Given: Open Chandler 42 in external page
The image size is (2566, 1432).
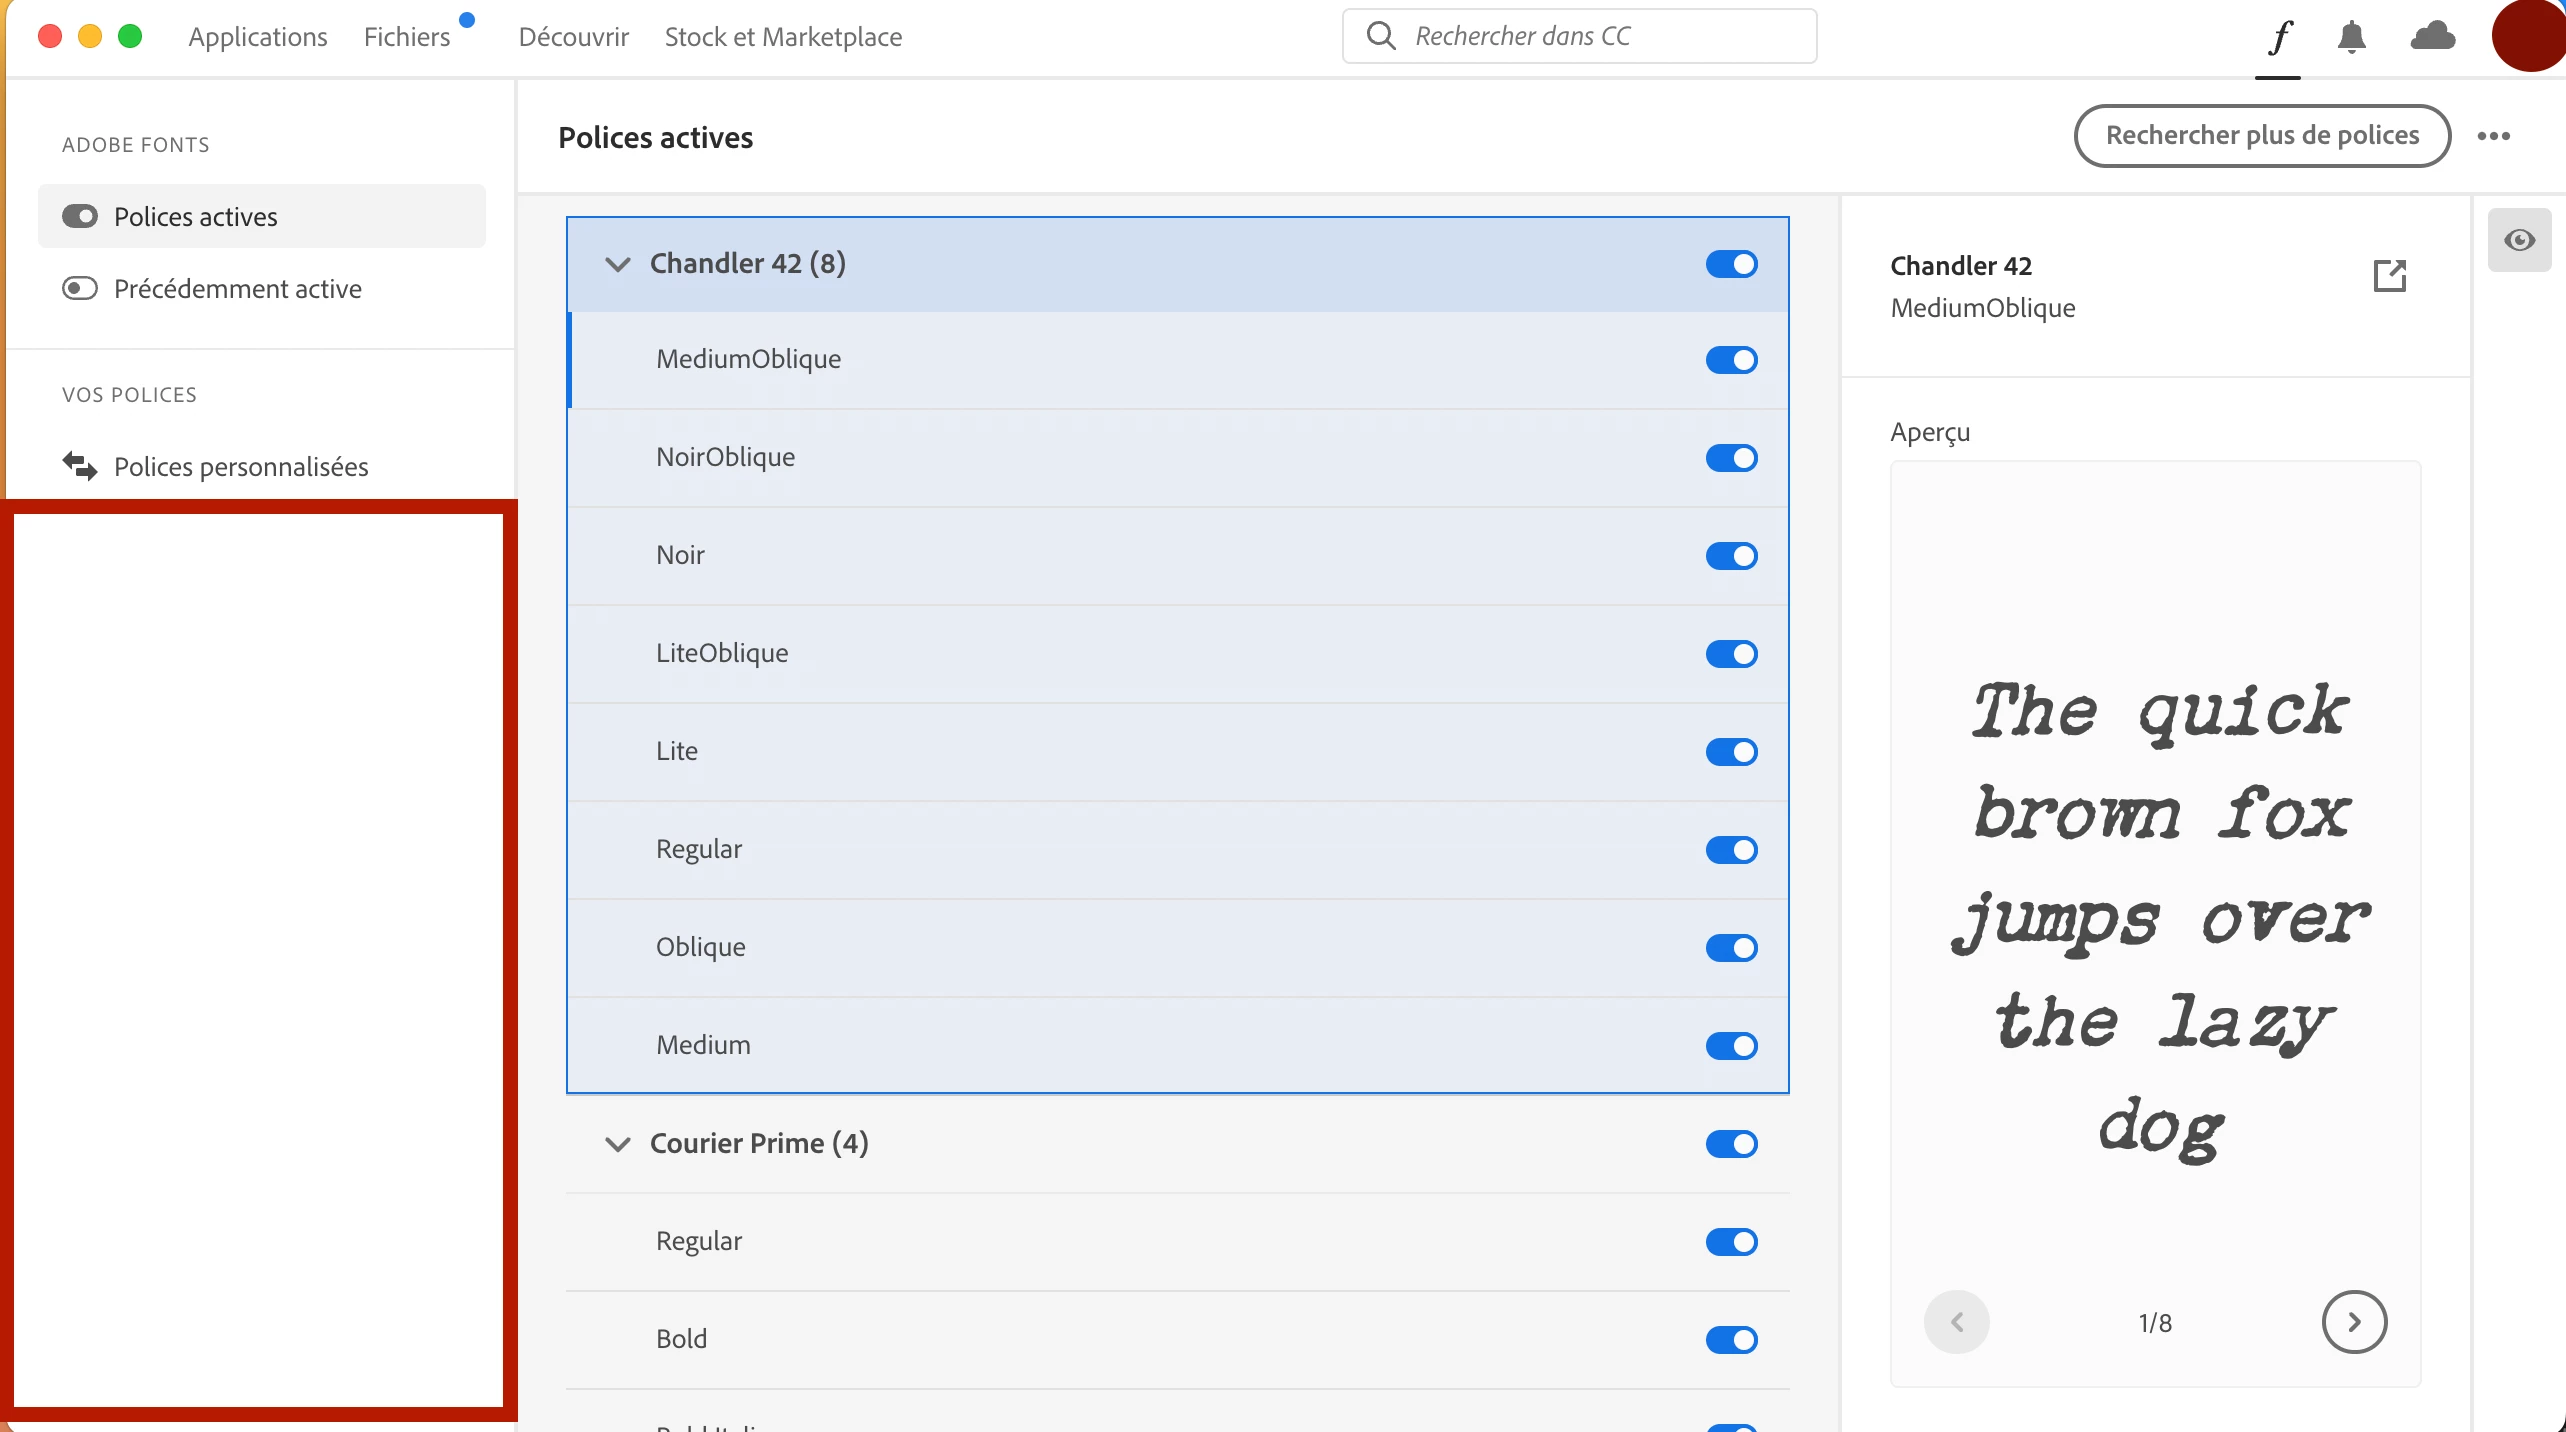Looking at the screenshot, I should [2389, 275].
